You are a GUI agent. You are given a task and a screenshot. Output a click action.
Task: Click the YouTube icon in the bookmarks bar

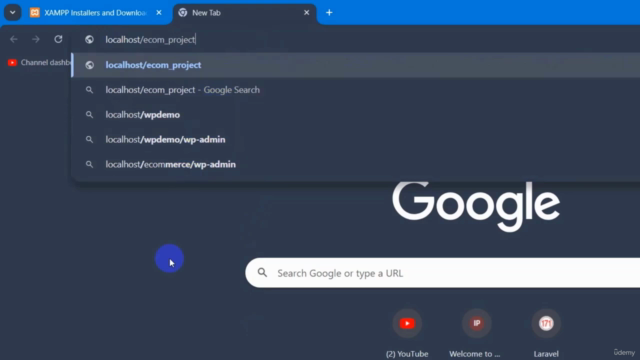[x=12, y=62]
